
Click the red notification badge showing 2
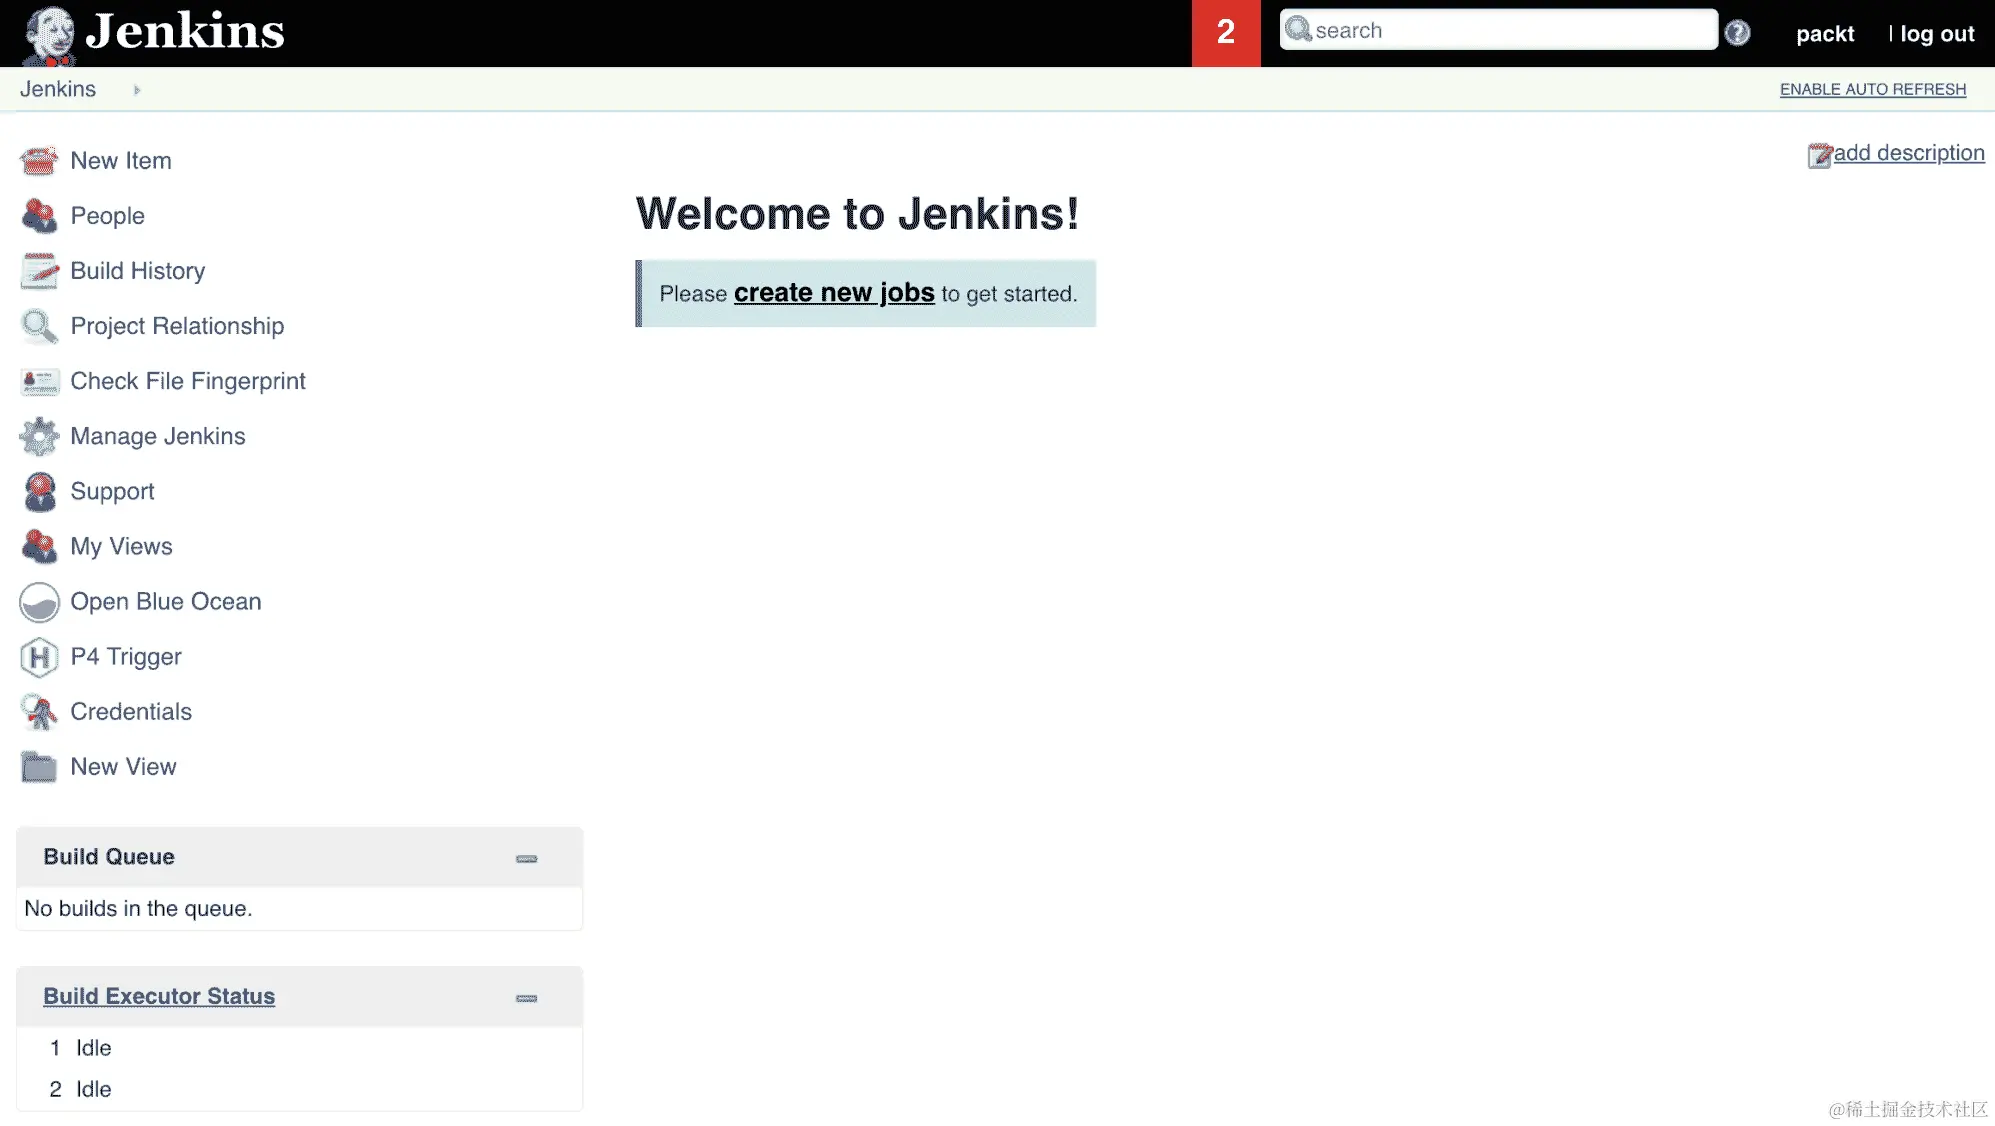point(1225,33)
